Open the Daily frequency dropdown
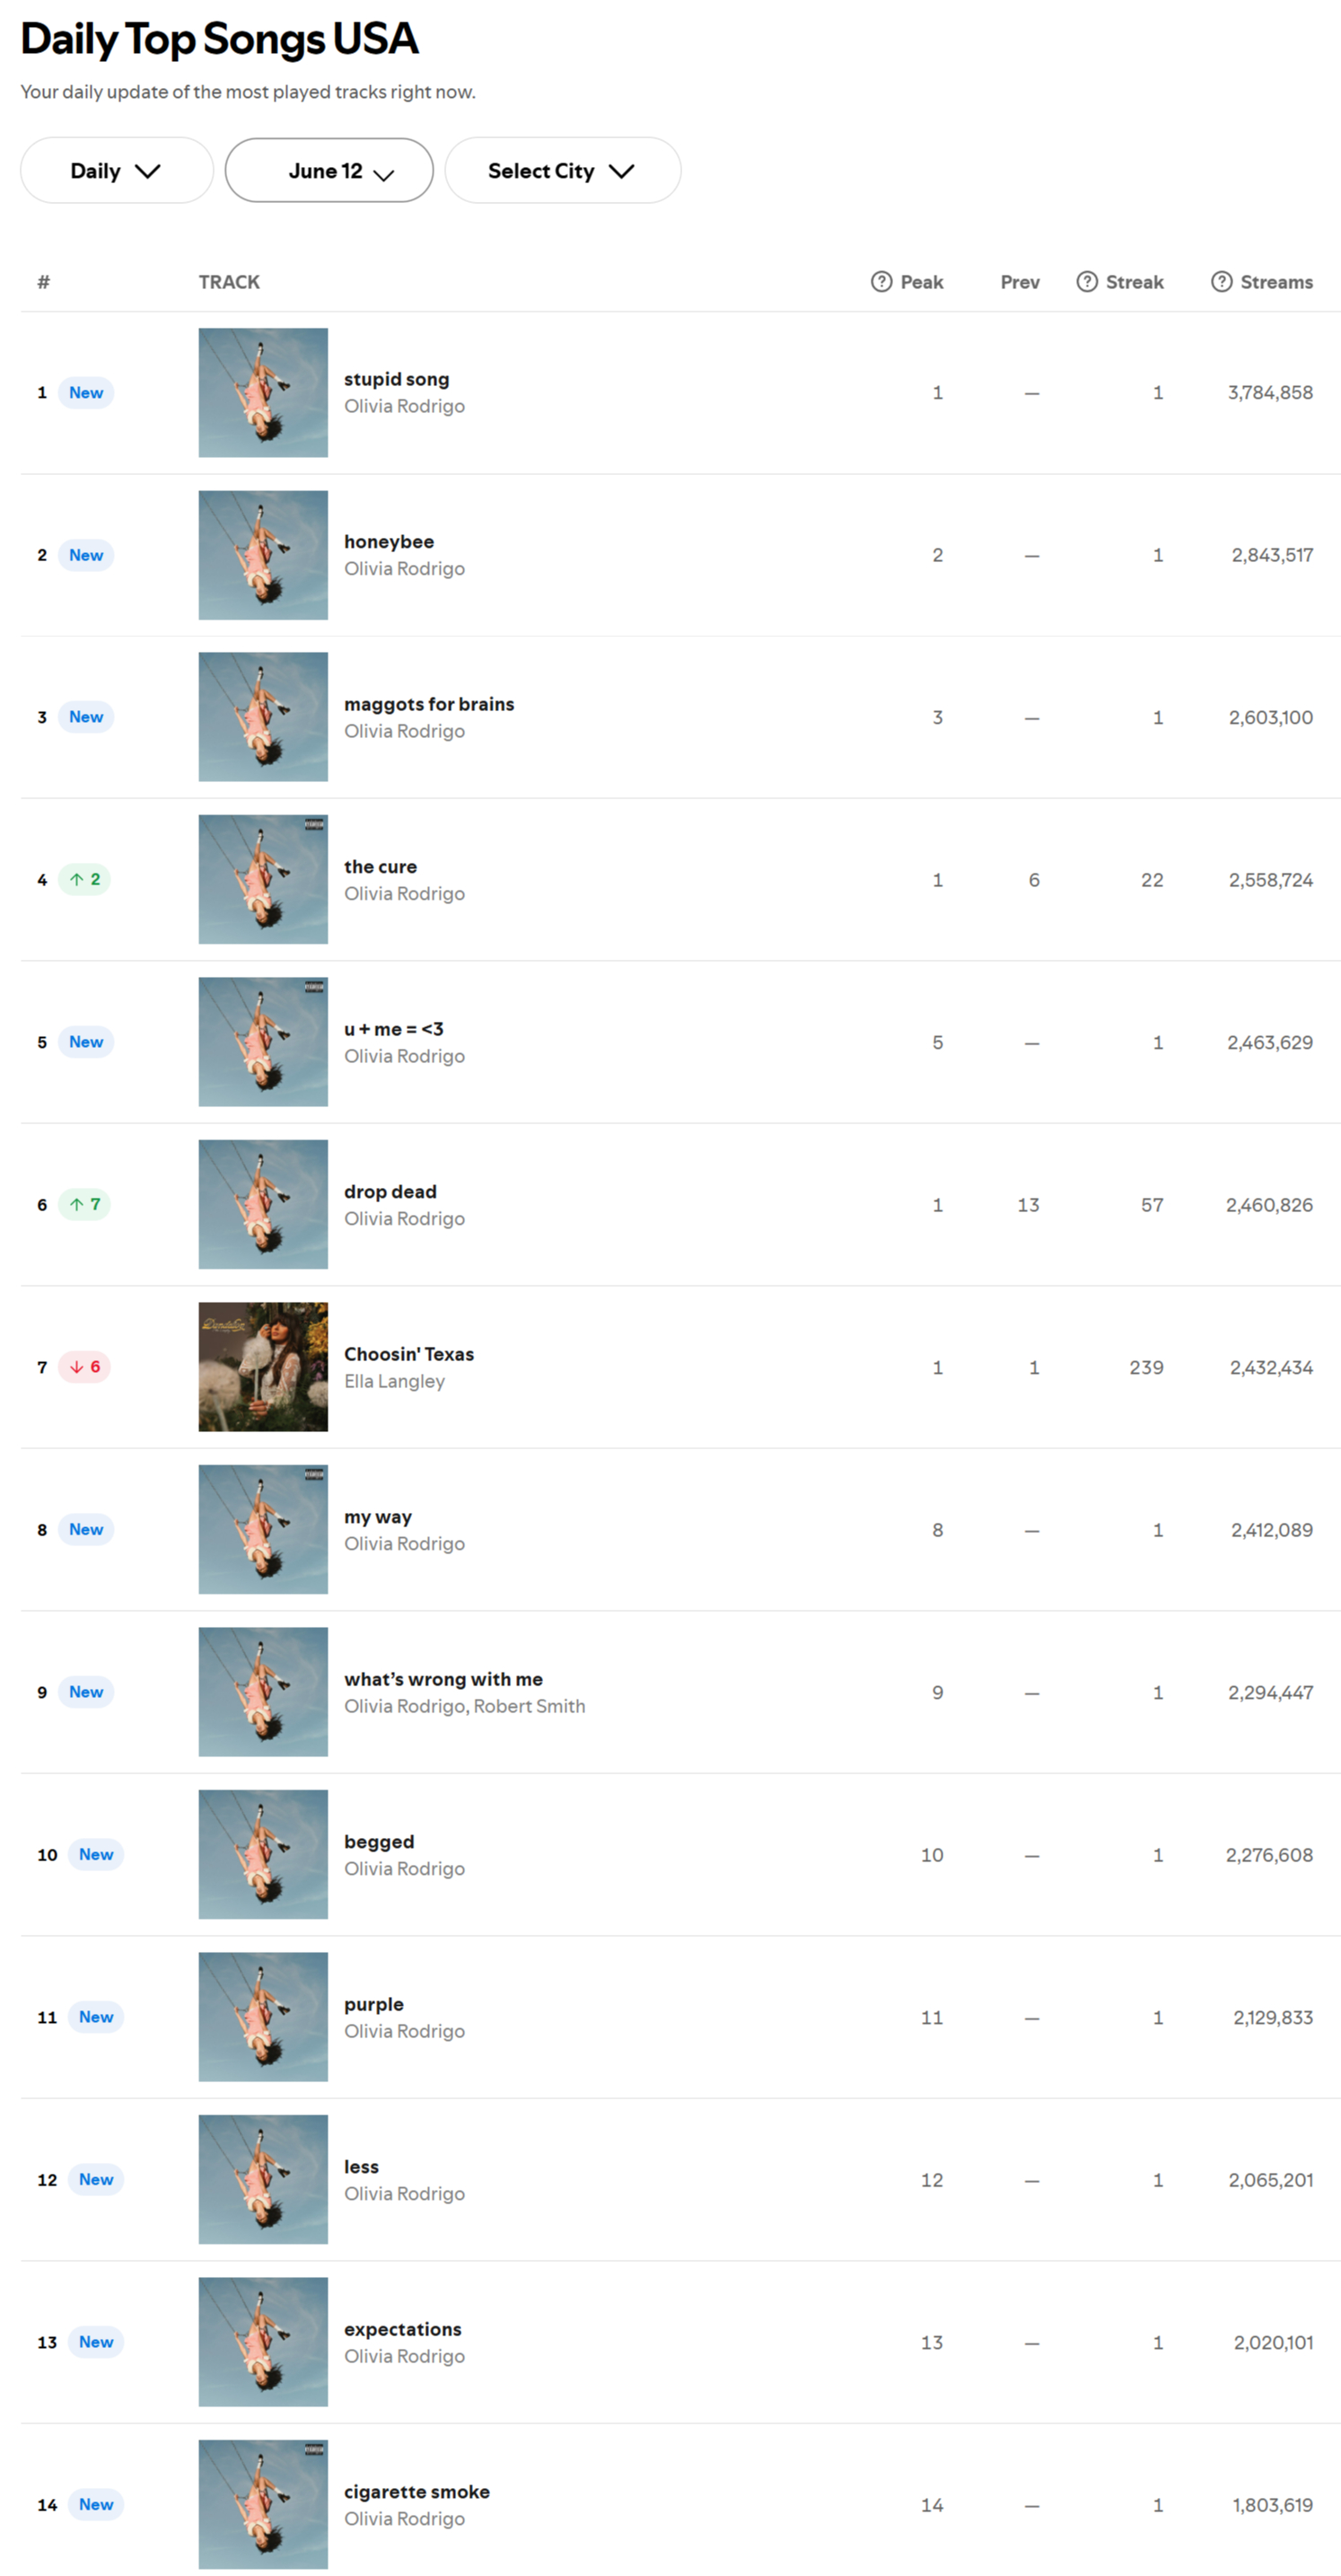This screenshot has width=1341, height=2576. pyautogui.click(x=117, y=171)
